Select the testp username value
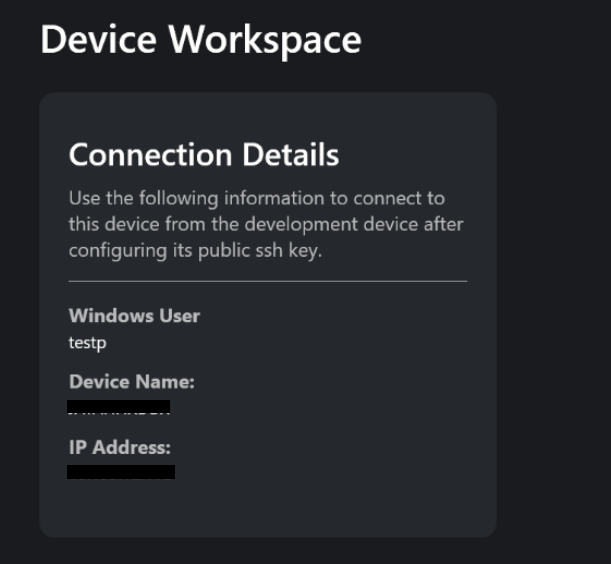This screenshot has width=611, height=564. 87,343
